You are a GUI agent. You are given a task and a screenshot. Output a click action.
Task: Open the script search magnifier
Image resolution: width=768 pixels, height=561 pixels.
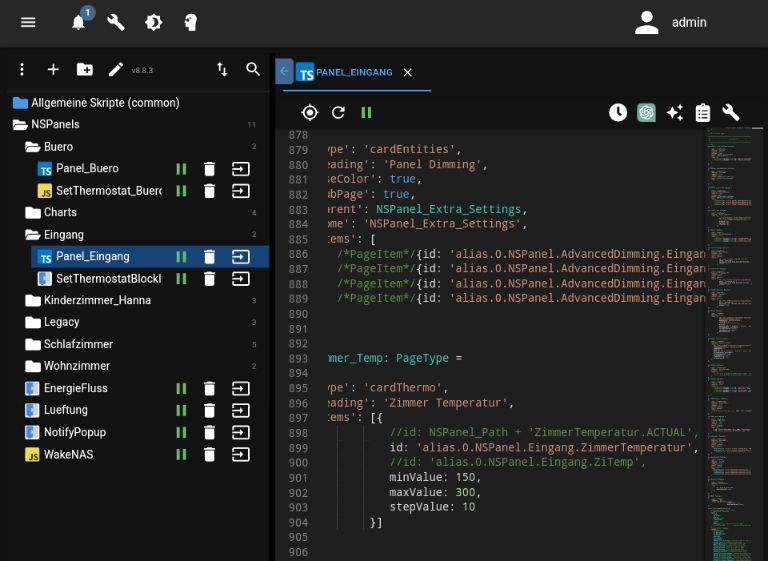(253, 69)
